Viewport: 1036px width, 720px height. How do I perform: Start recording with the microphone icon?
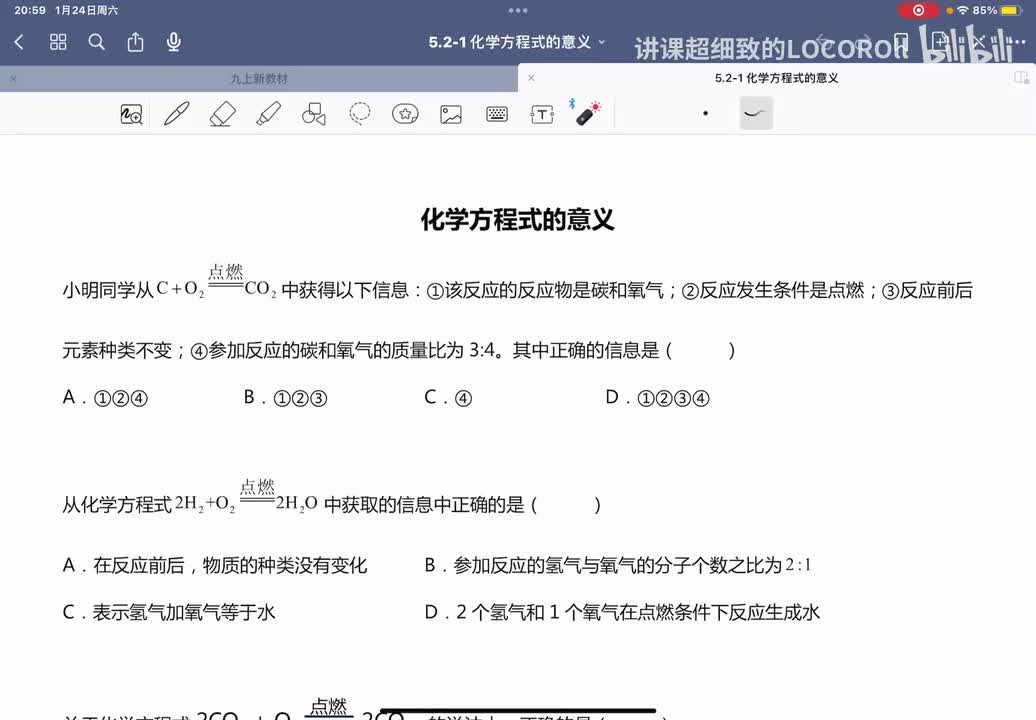[174, 42]
